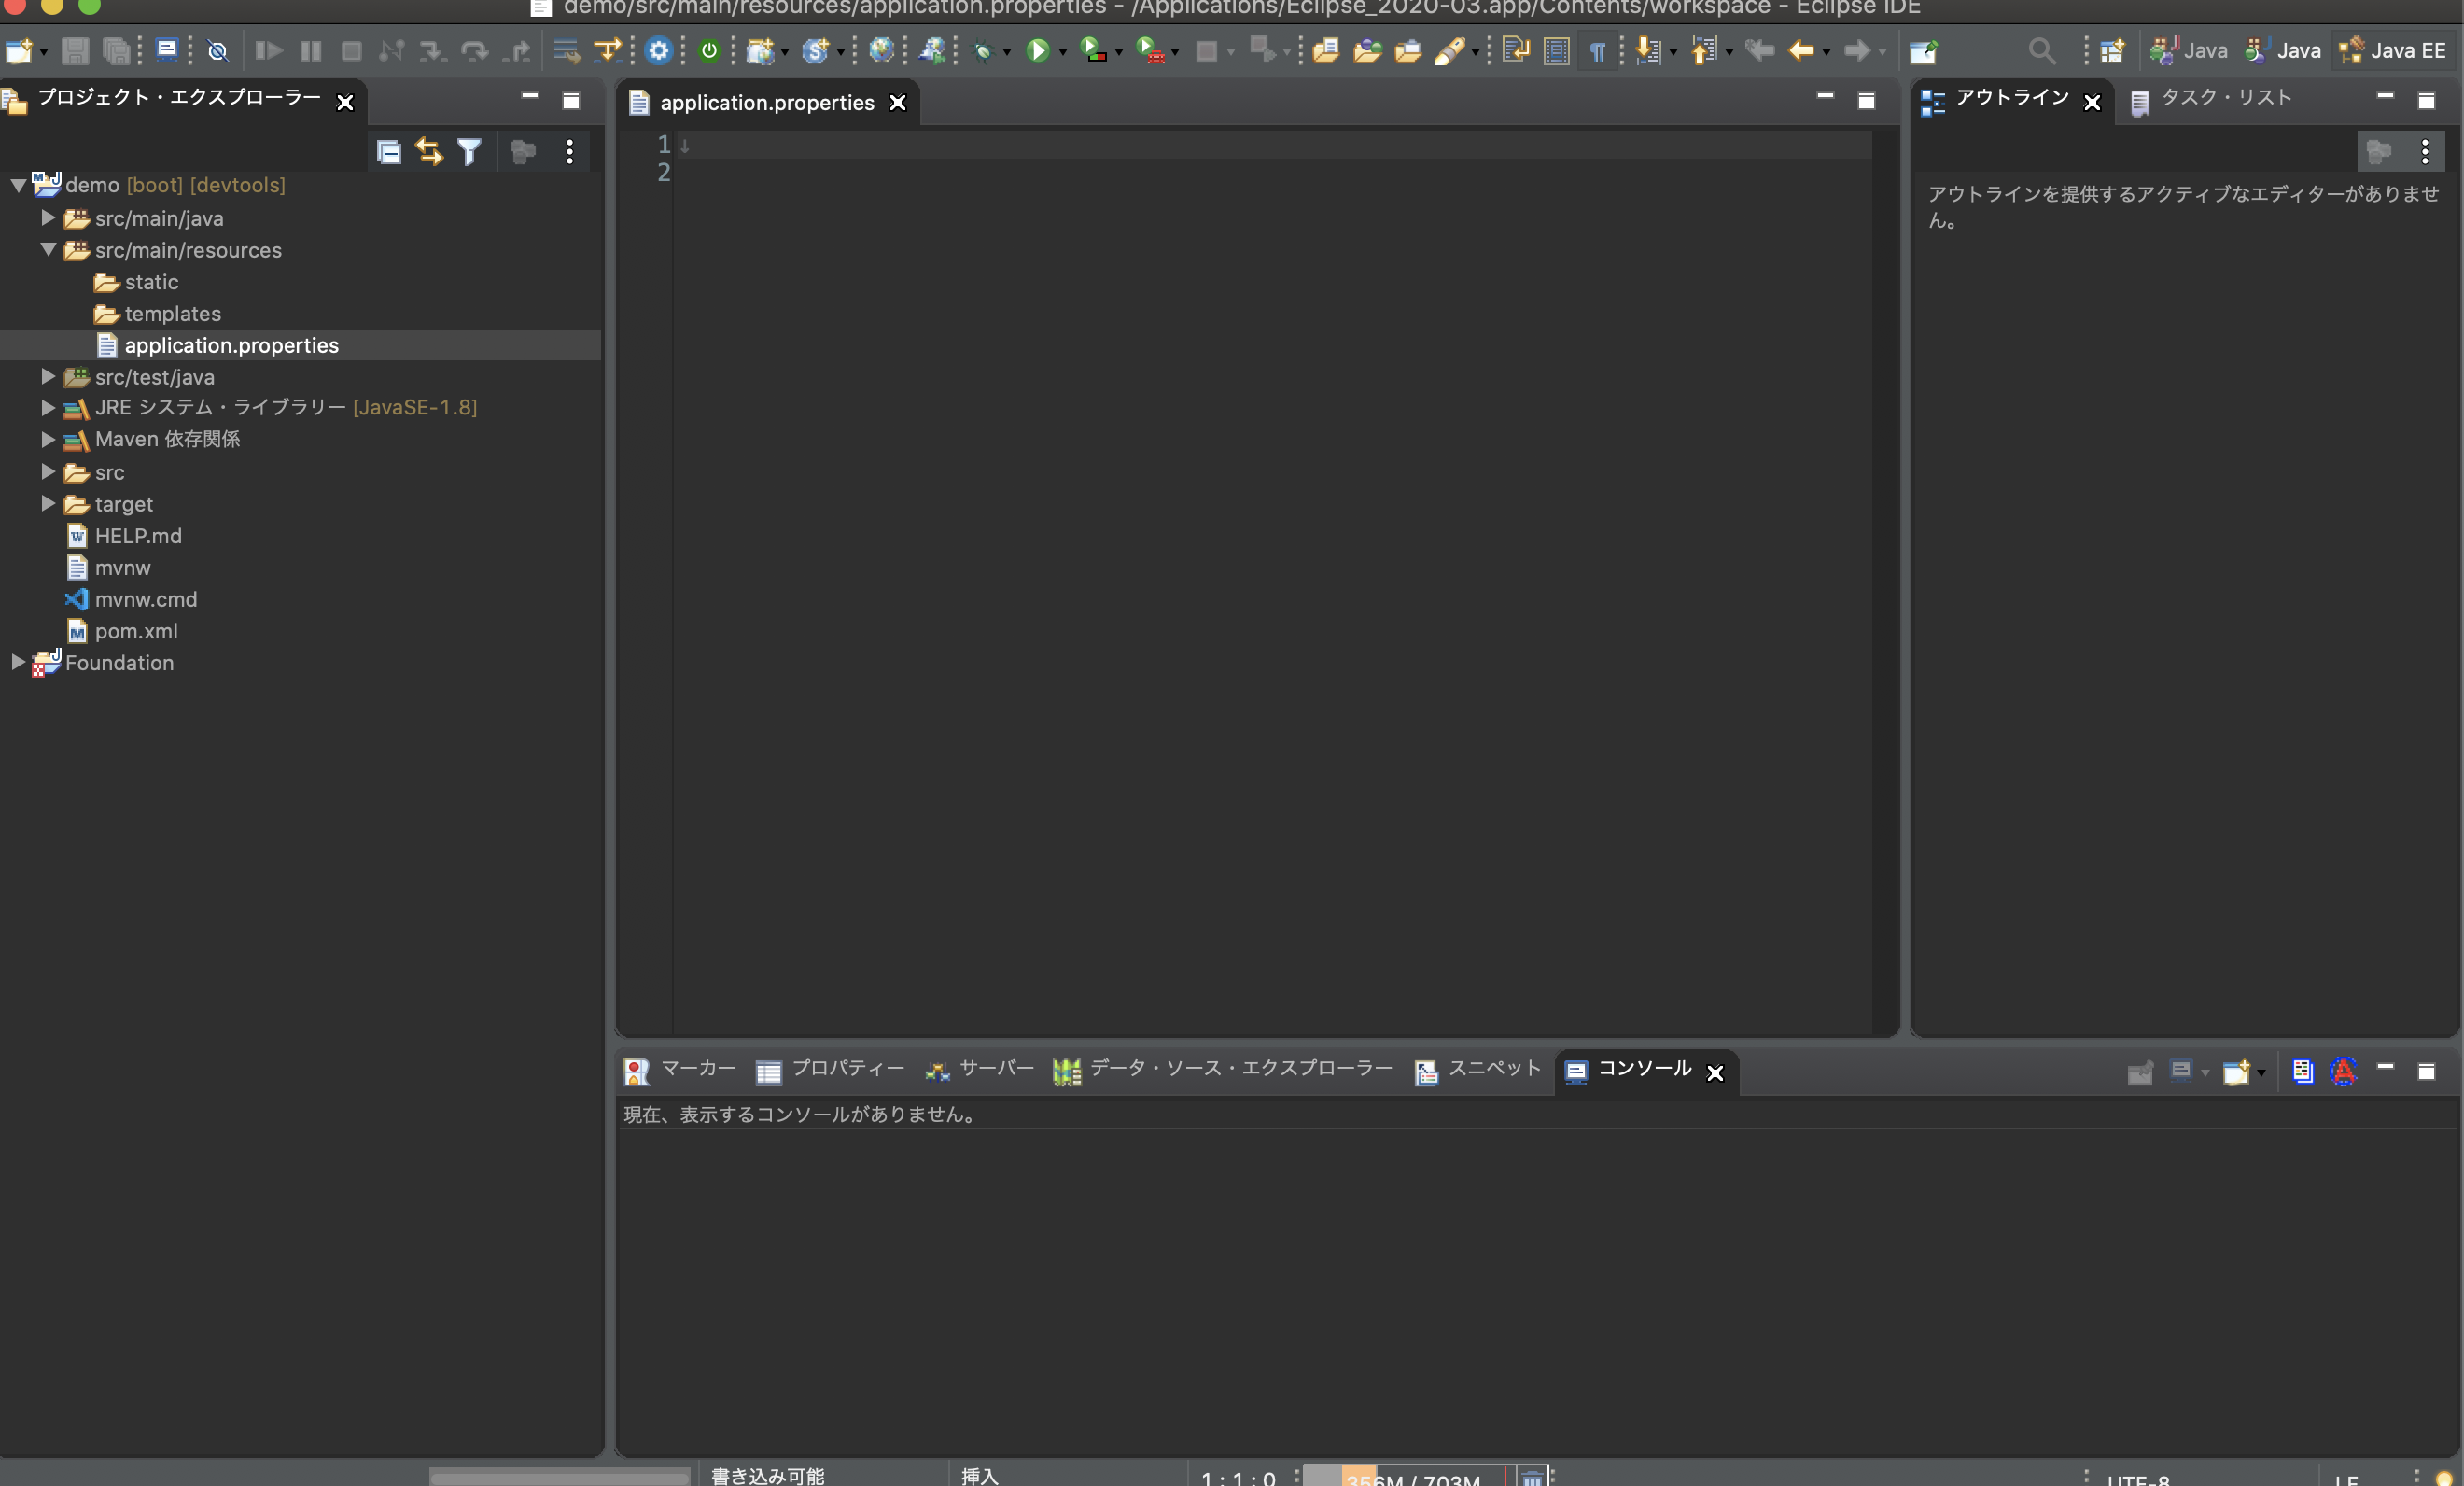Toggle Show Whitespace Characters pilcrow button

1597,50
